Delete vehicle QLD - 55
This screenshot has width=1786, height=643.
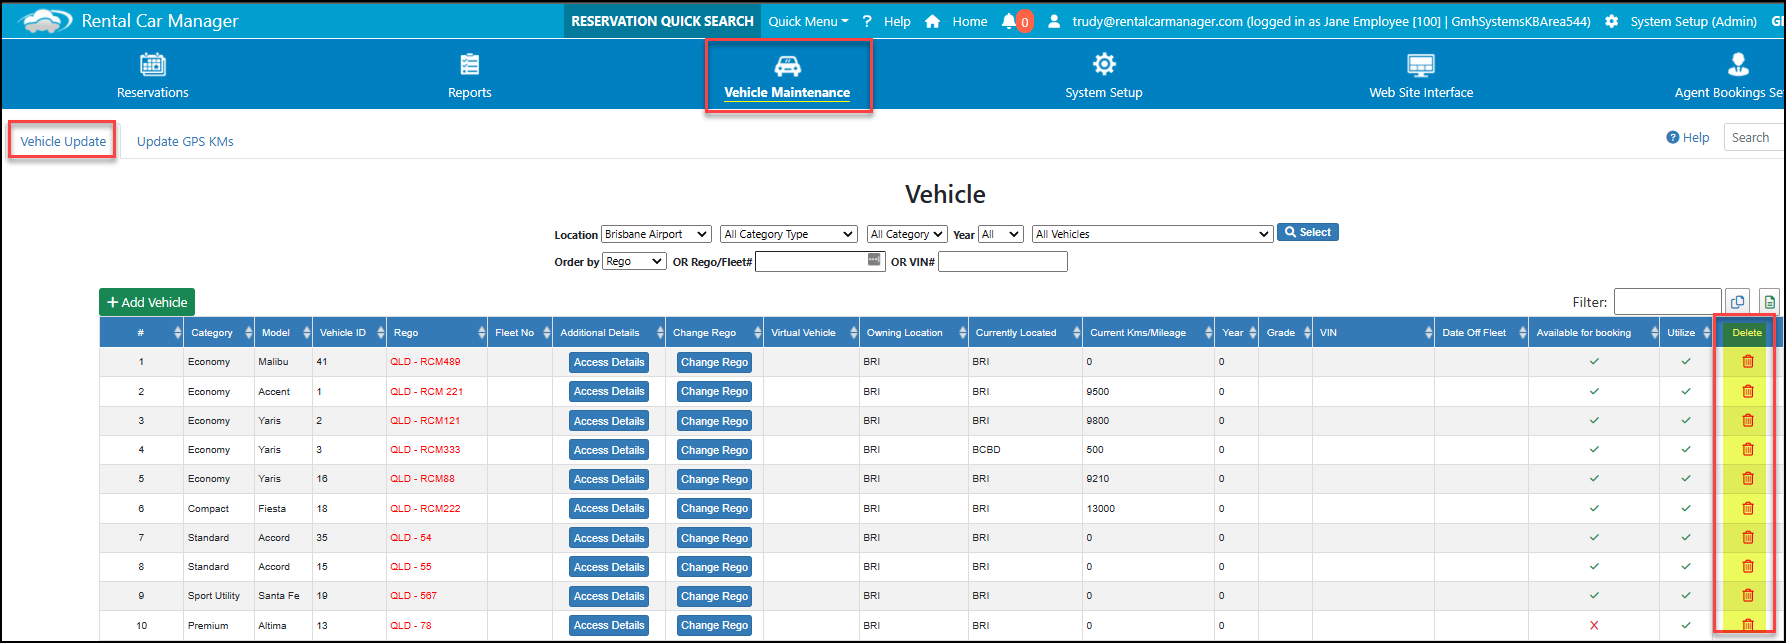click(x=1748, y=566)
